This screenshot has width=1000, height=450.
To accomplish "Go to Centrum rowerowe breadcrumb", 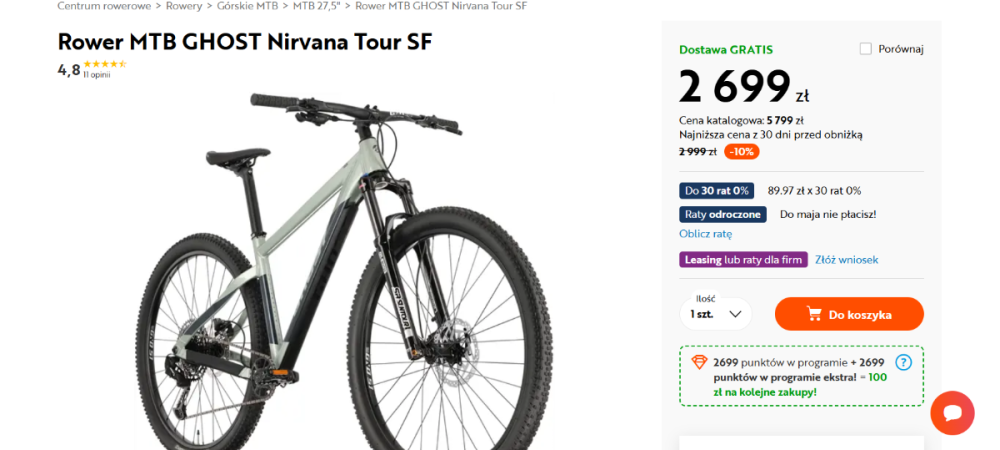I will pyautogui.click(x=104, y=6).
